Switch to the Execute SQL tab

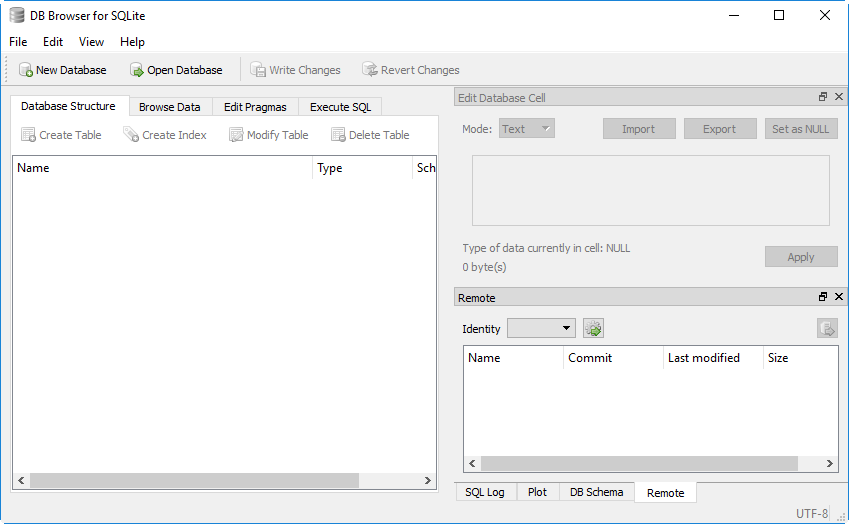(340, 107)
